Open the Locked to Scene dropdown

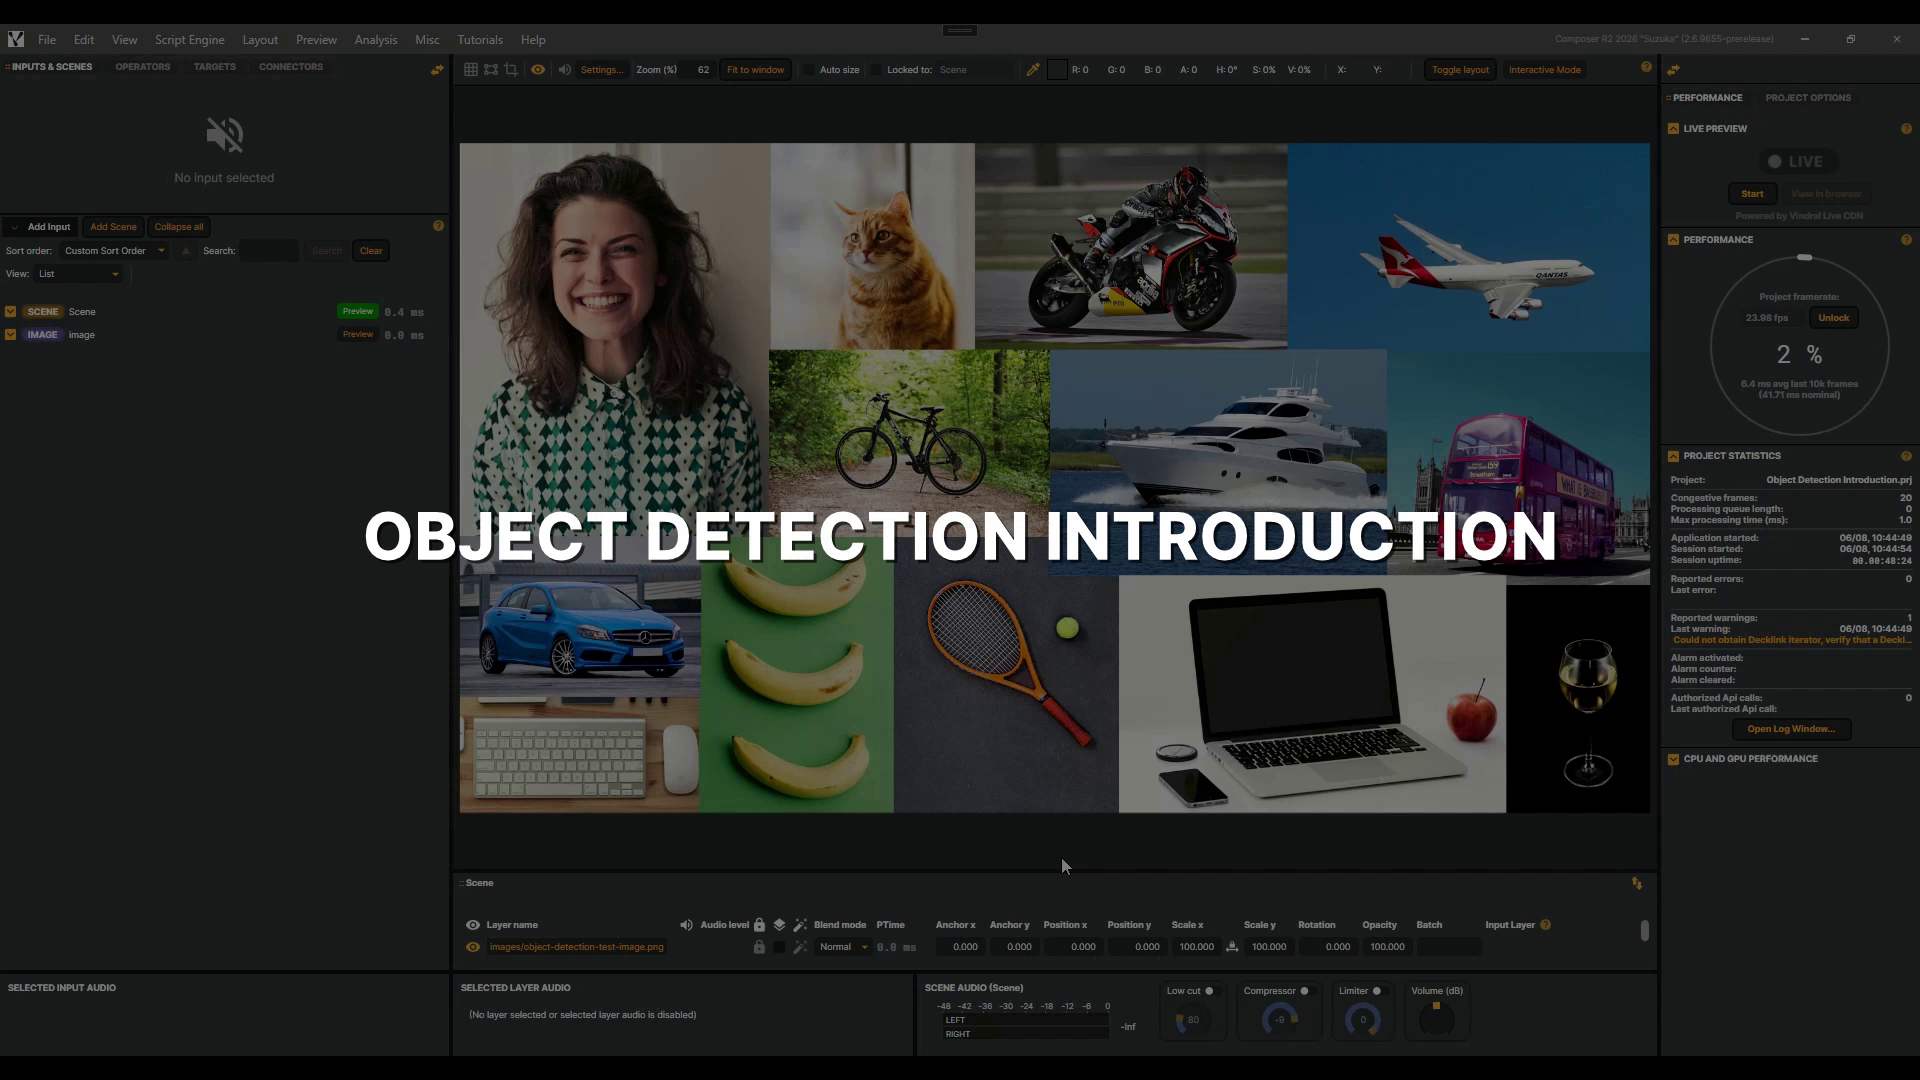[x=974, y=70]
